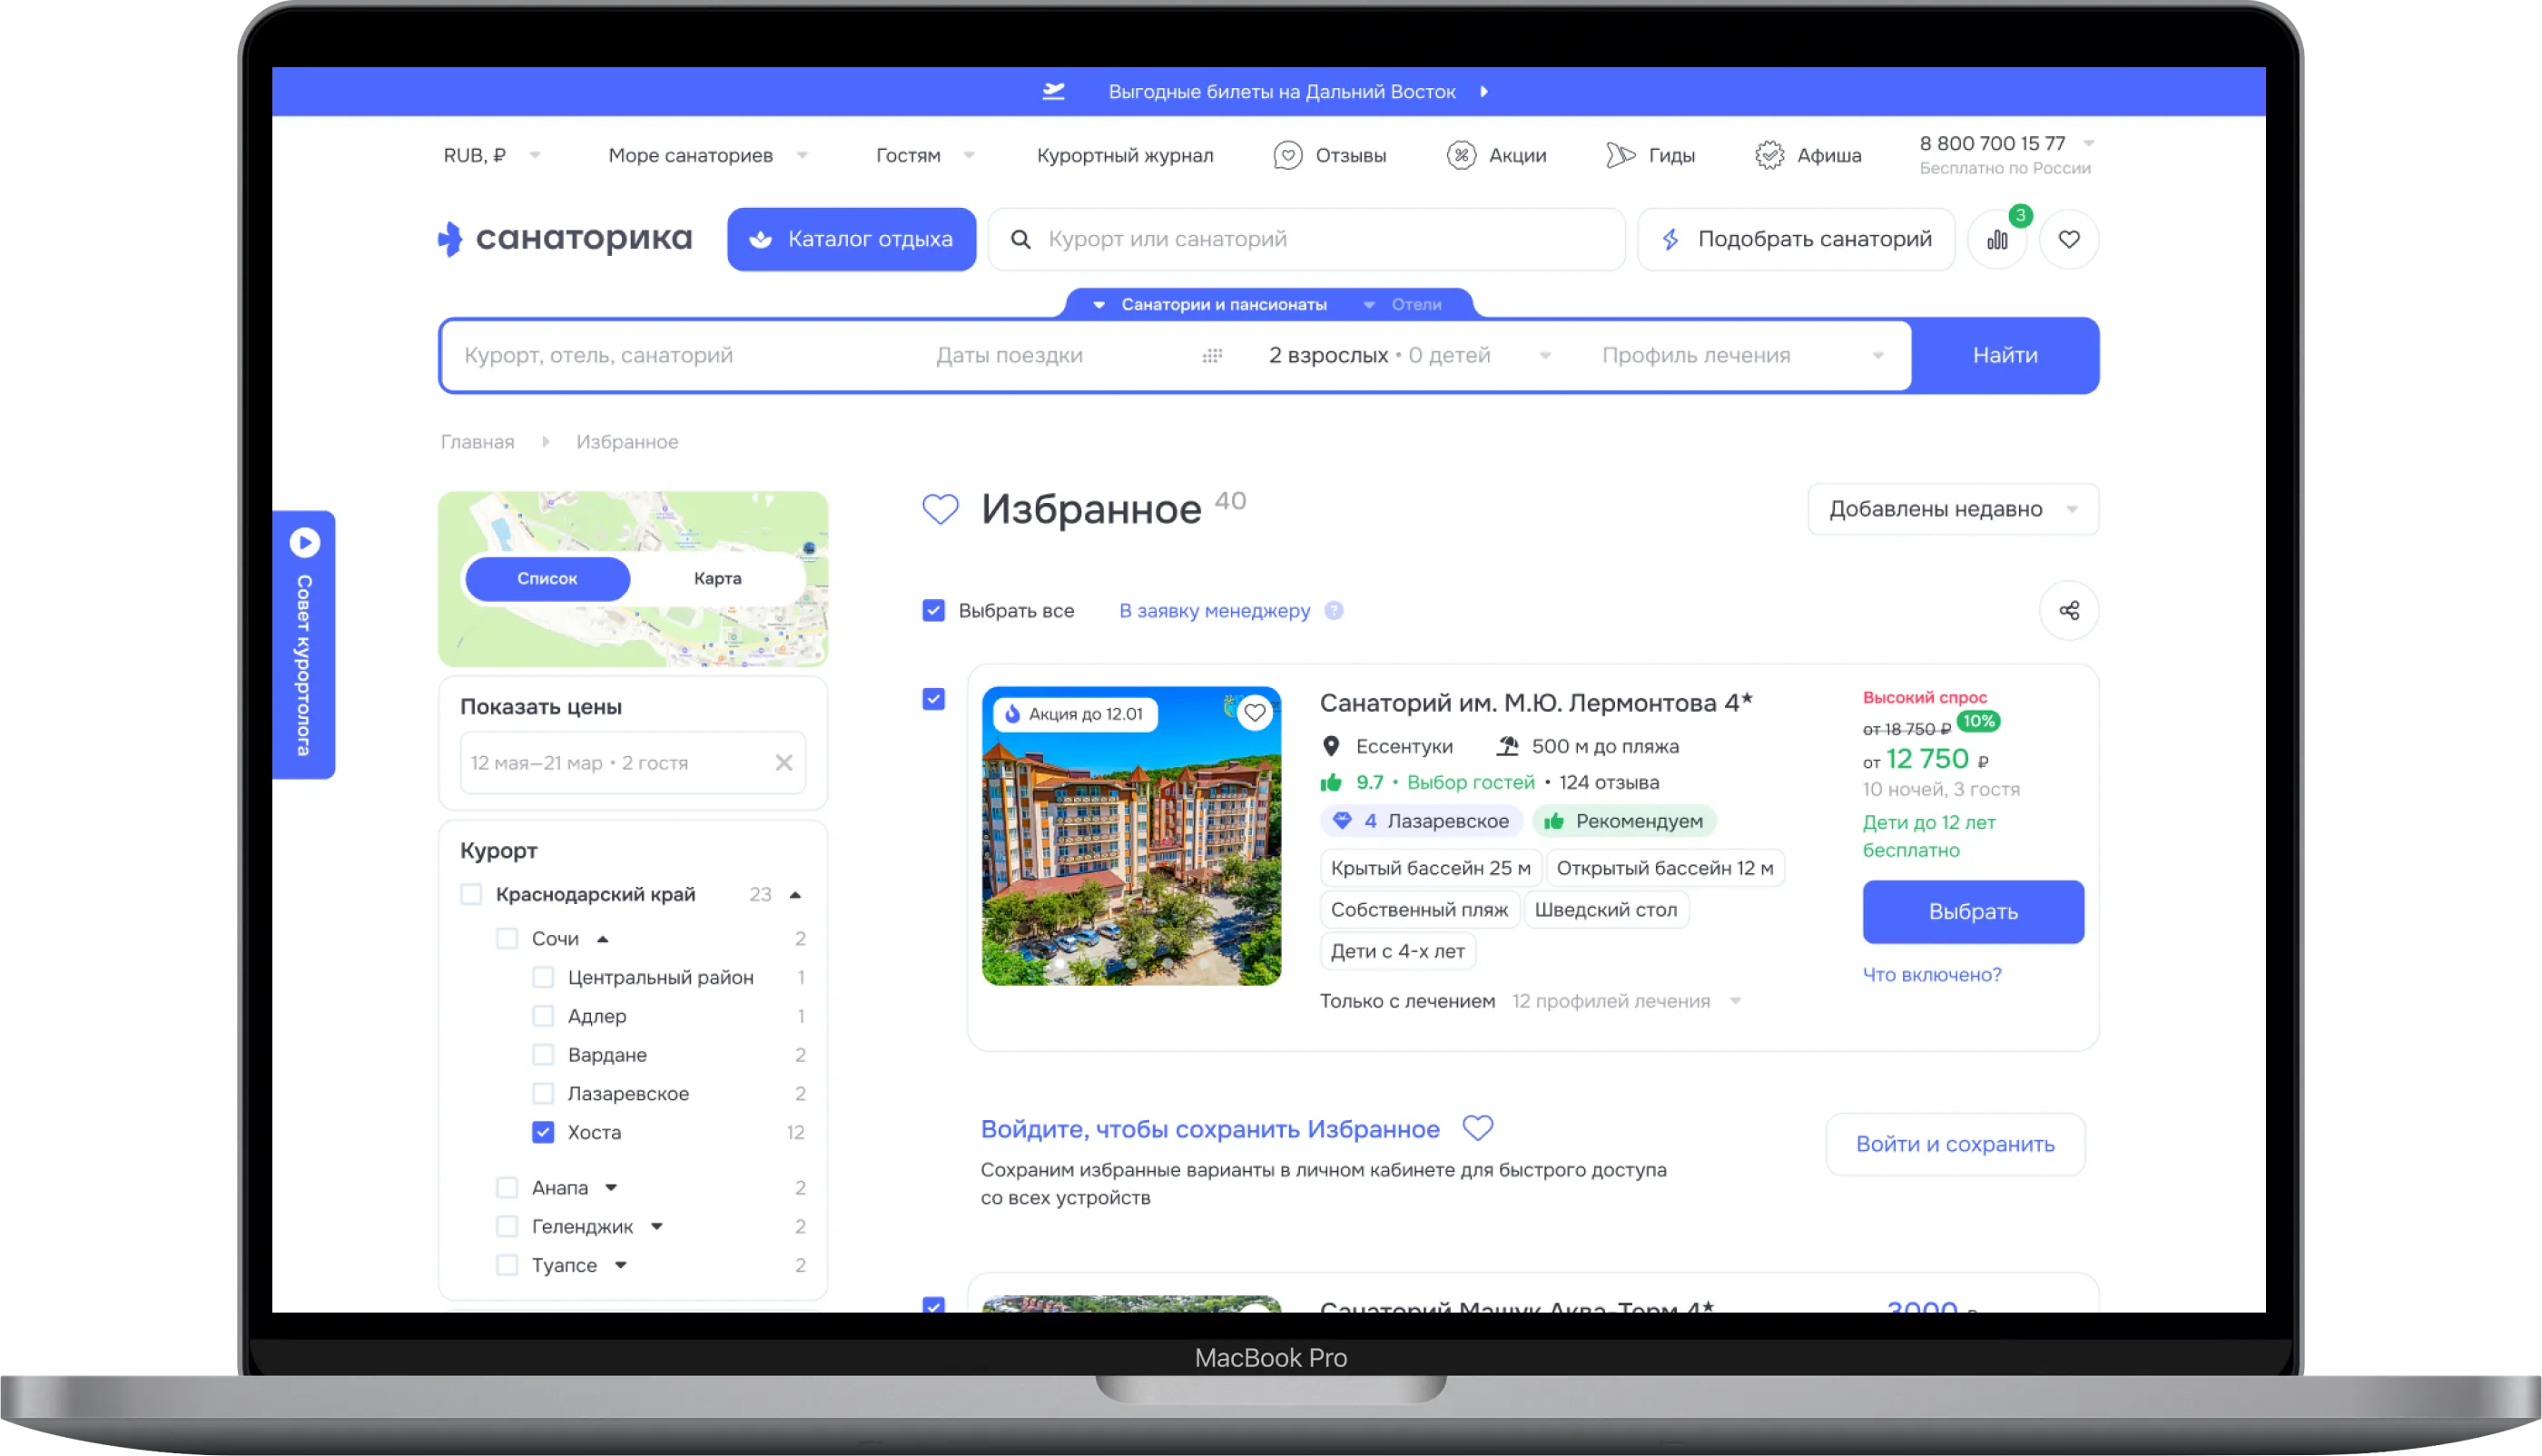The height and width of the screenshot is (1456, 2542).
Task: Click the share icon button
Action: pos(2069,610)
